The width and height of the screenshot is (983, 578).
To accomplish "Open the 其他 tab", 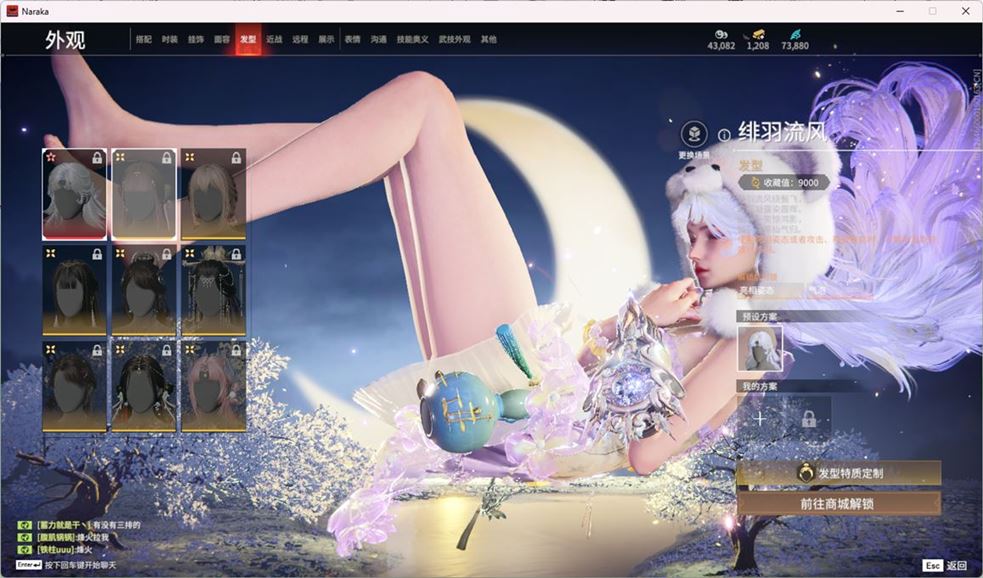I will (488, 39).
